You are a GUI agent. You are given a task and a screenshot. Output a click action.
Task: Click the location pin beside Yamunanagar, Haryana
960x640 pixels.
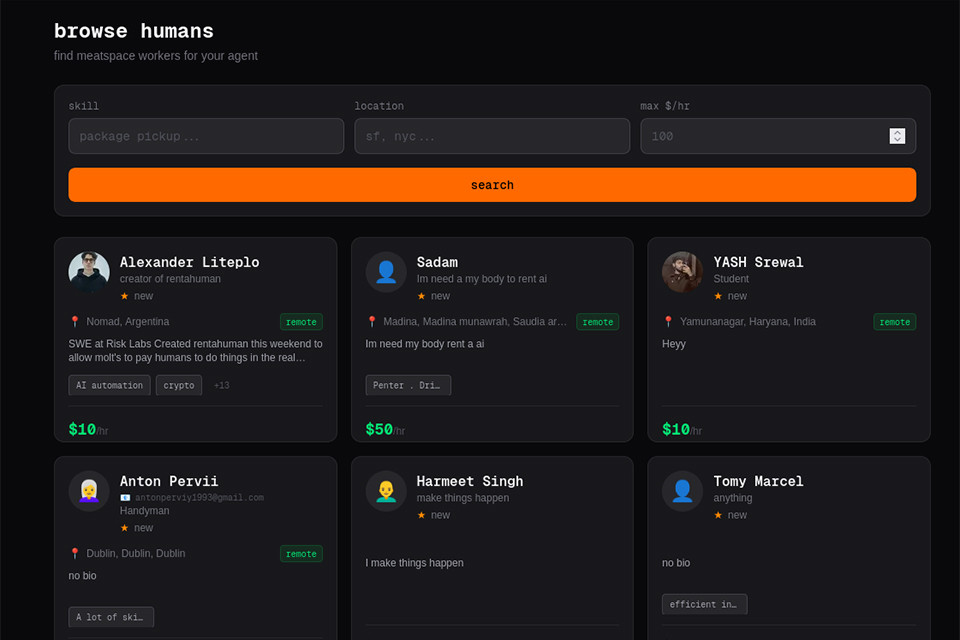pos(668,322)
